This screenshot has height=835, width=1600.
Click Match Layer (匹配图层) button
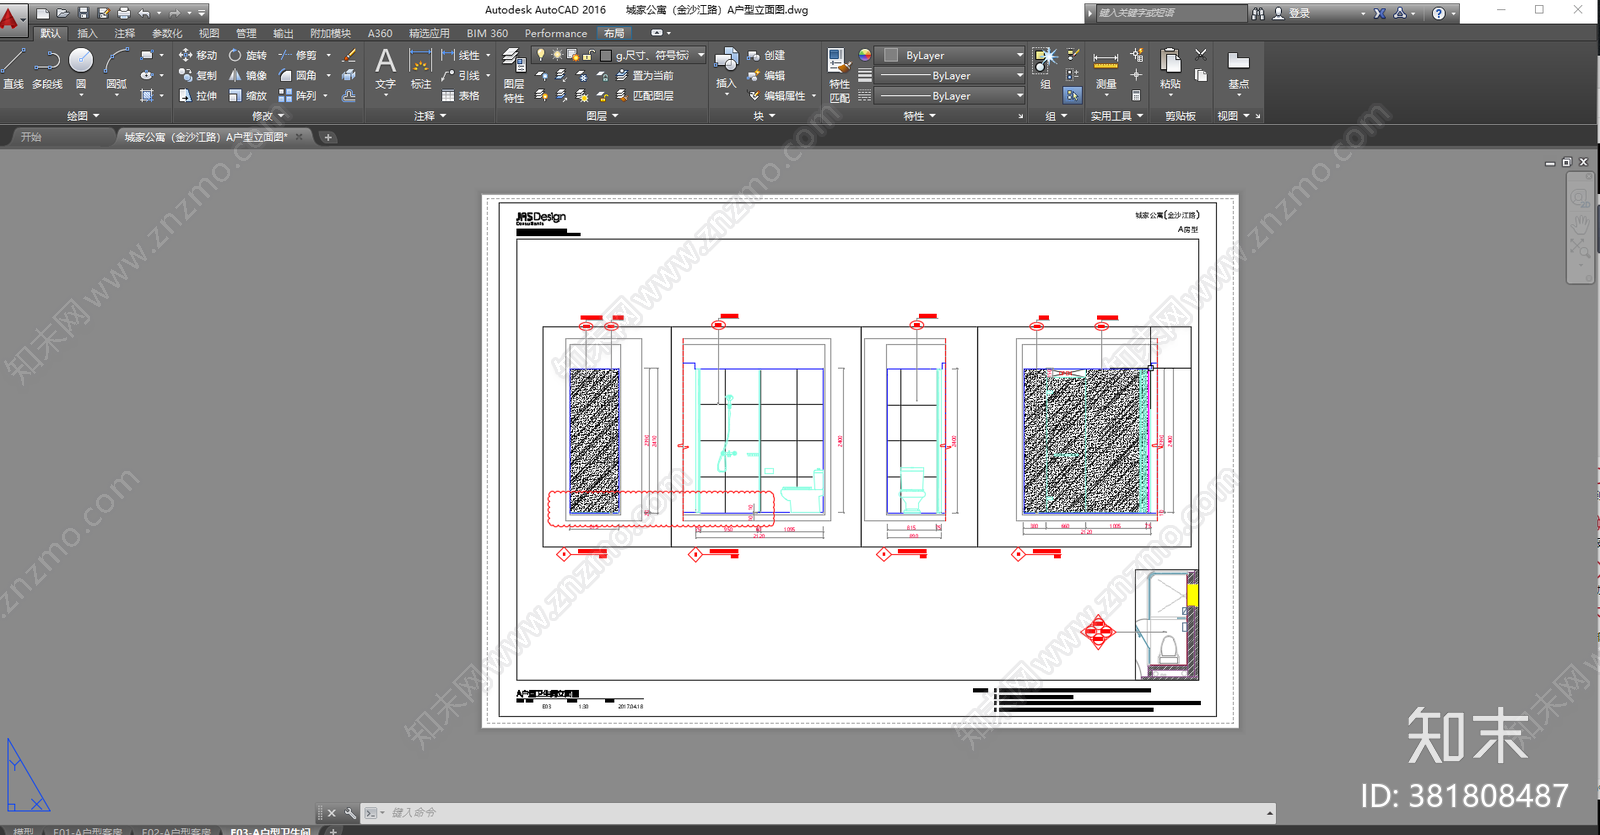tap(645, 95)
